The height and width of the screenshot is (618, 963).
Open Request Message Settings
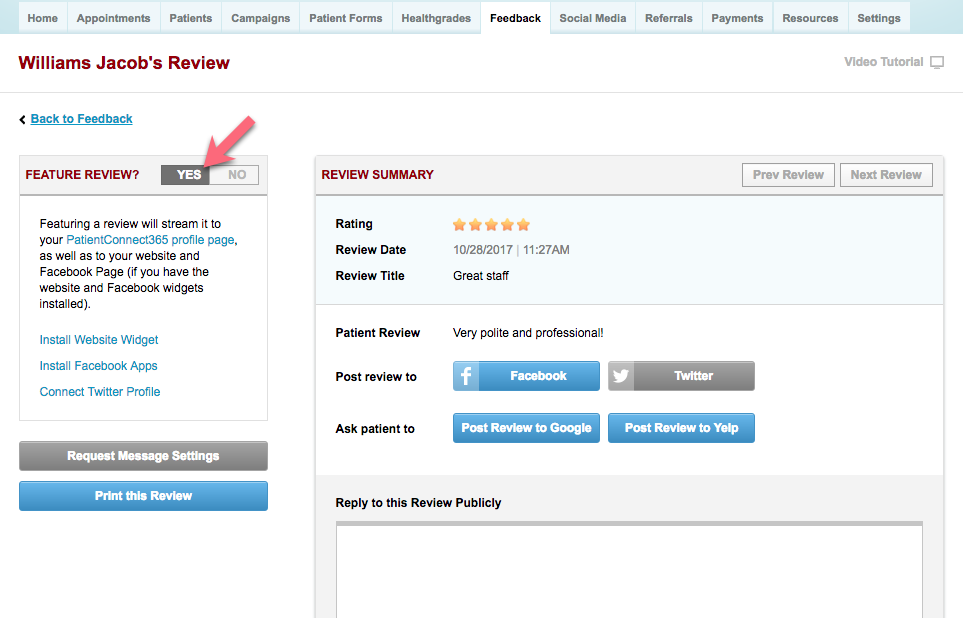click(x=143, y=456)
